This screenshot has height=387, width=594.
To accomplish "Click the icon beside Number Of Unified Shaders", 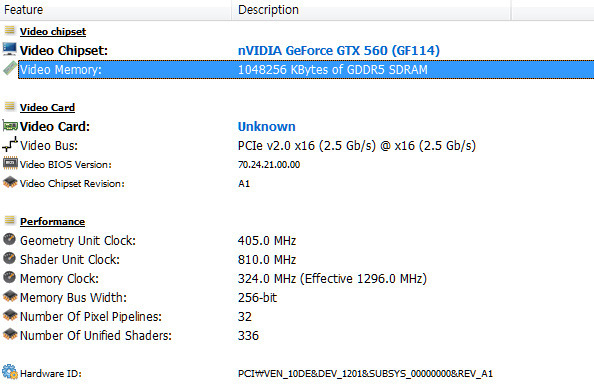I will coord(10,334).
